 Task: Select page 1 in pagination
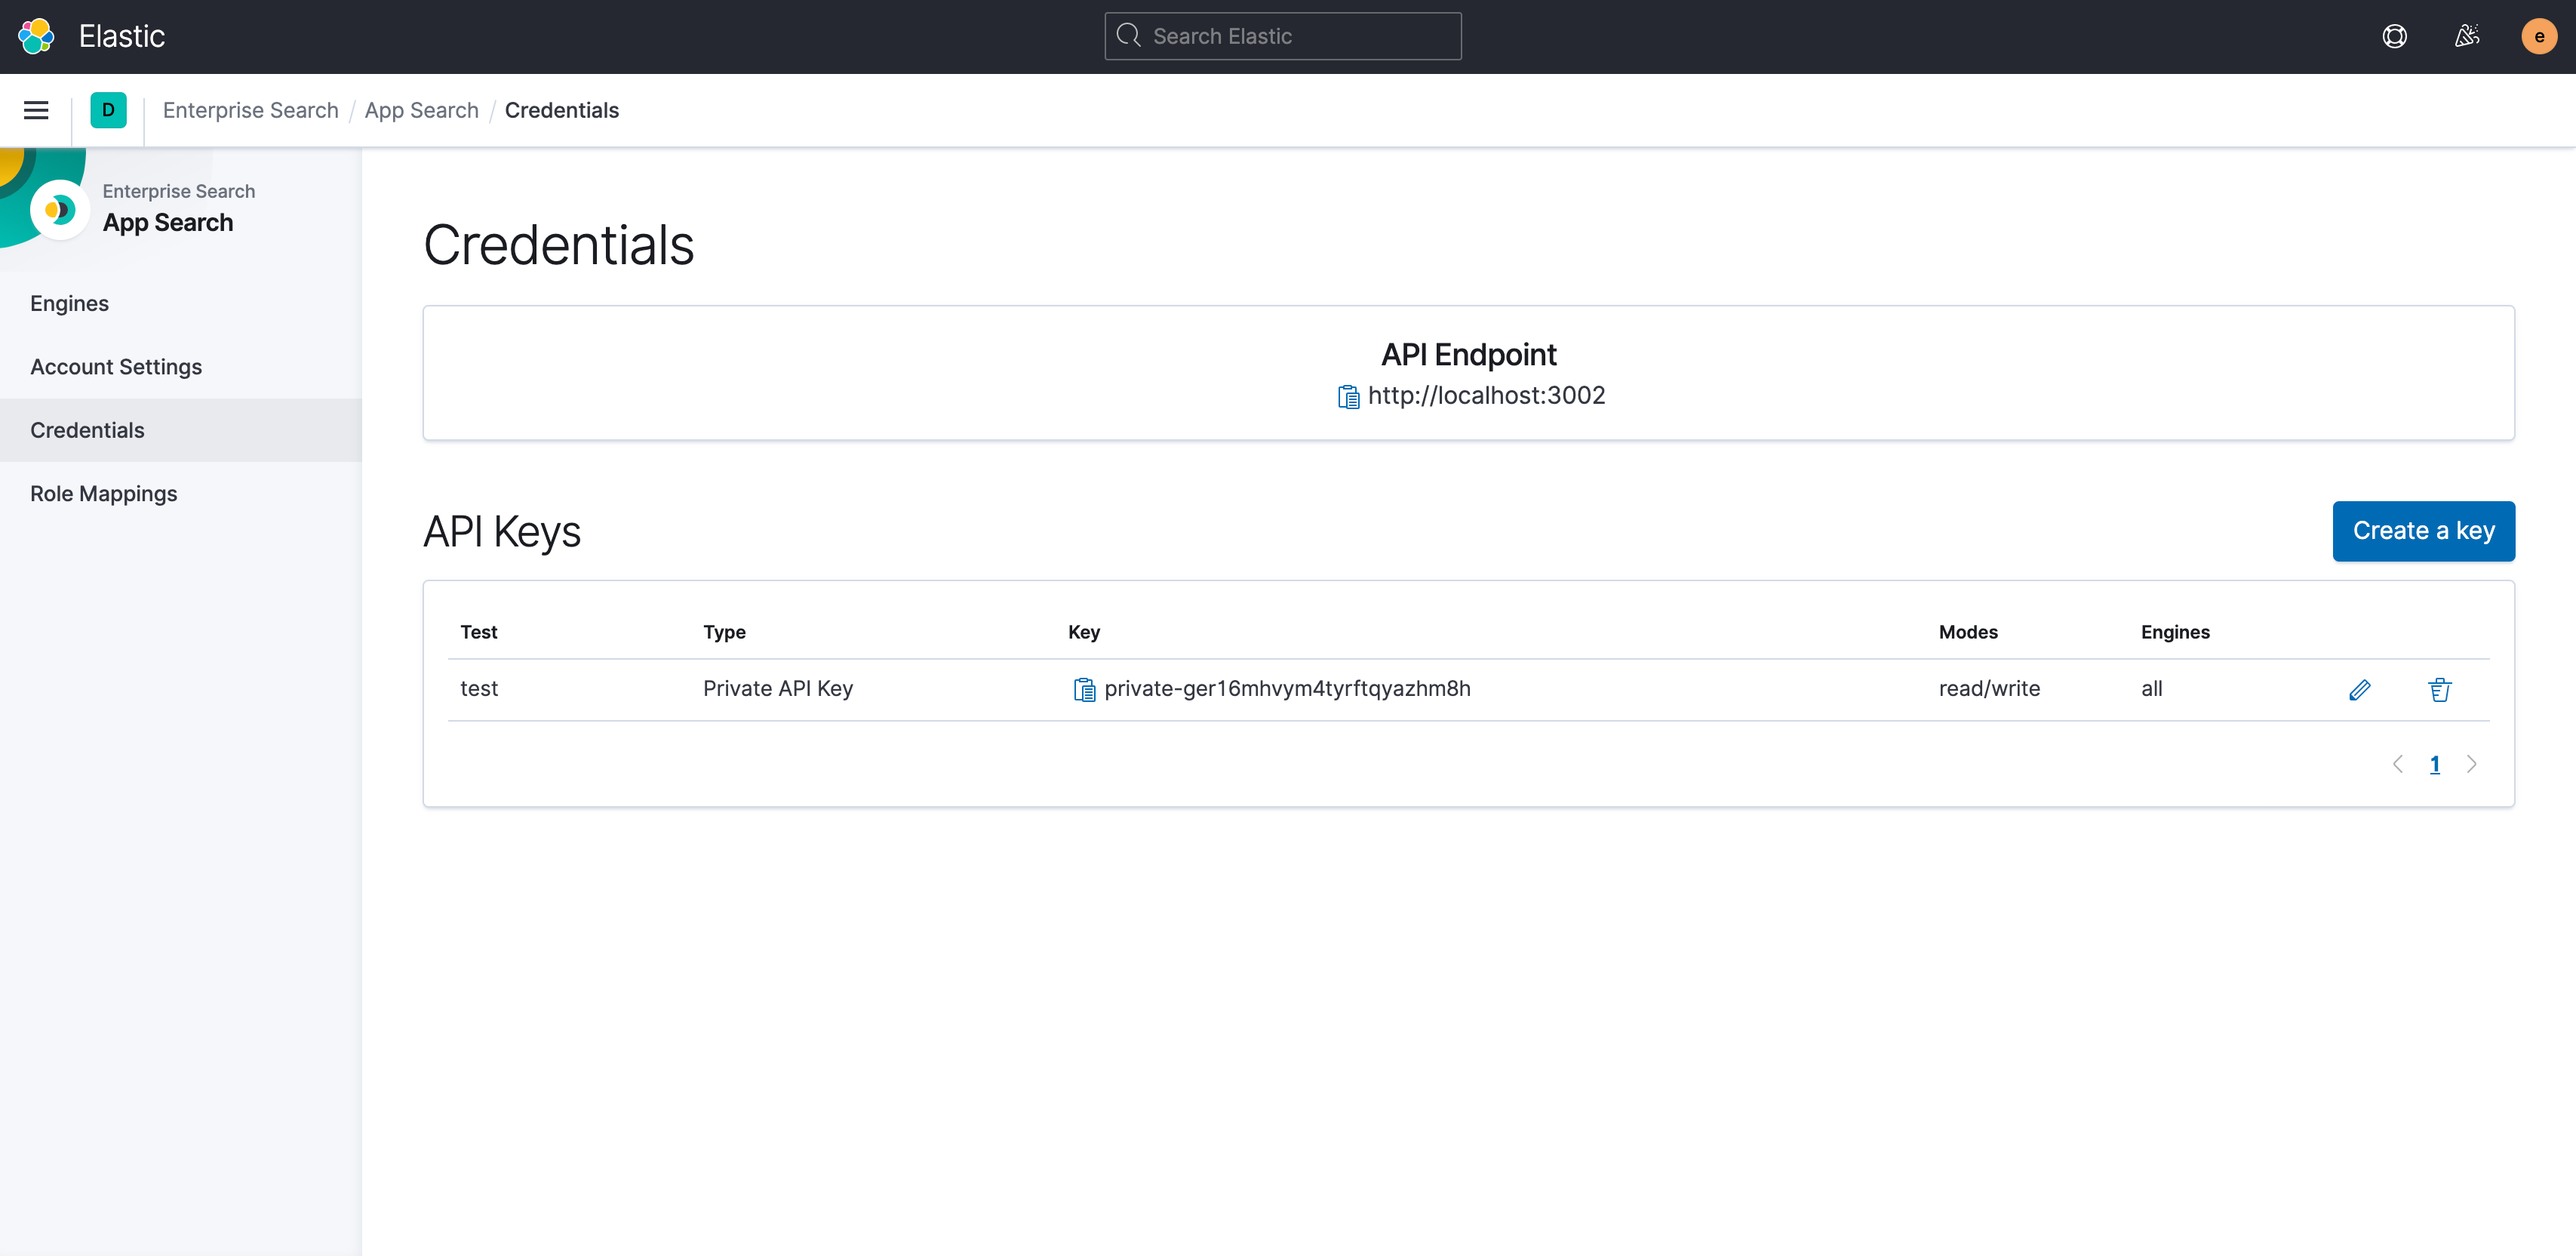click(x=2434, y=764)
